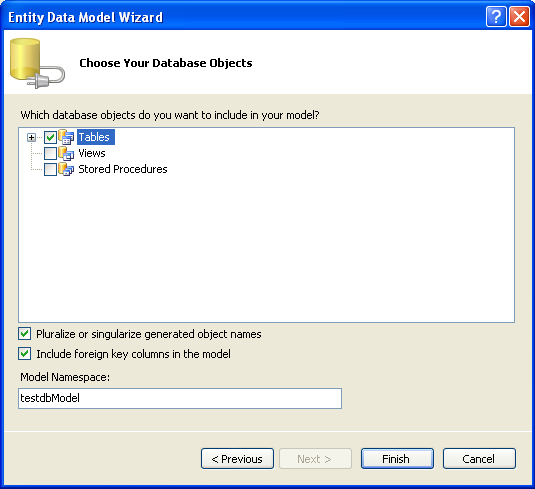Click the database plug icon in header
The height and width of the screenshot is (489, 535).
37,63
